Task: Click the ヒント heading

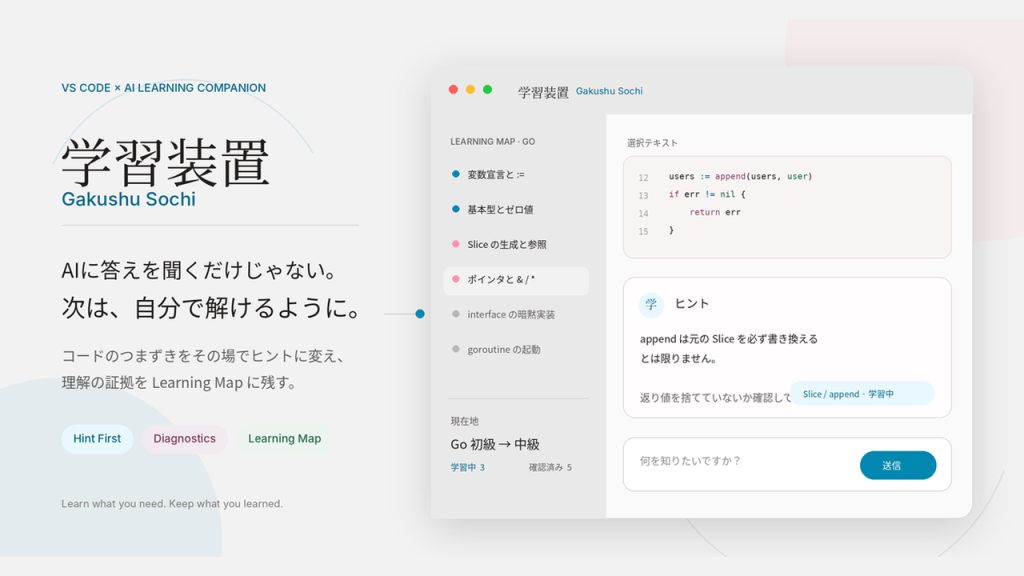Action: click(692, 304)
